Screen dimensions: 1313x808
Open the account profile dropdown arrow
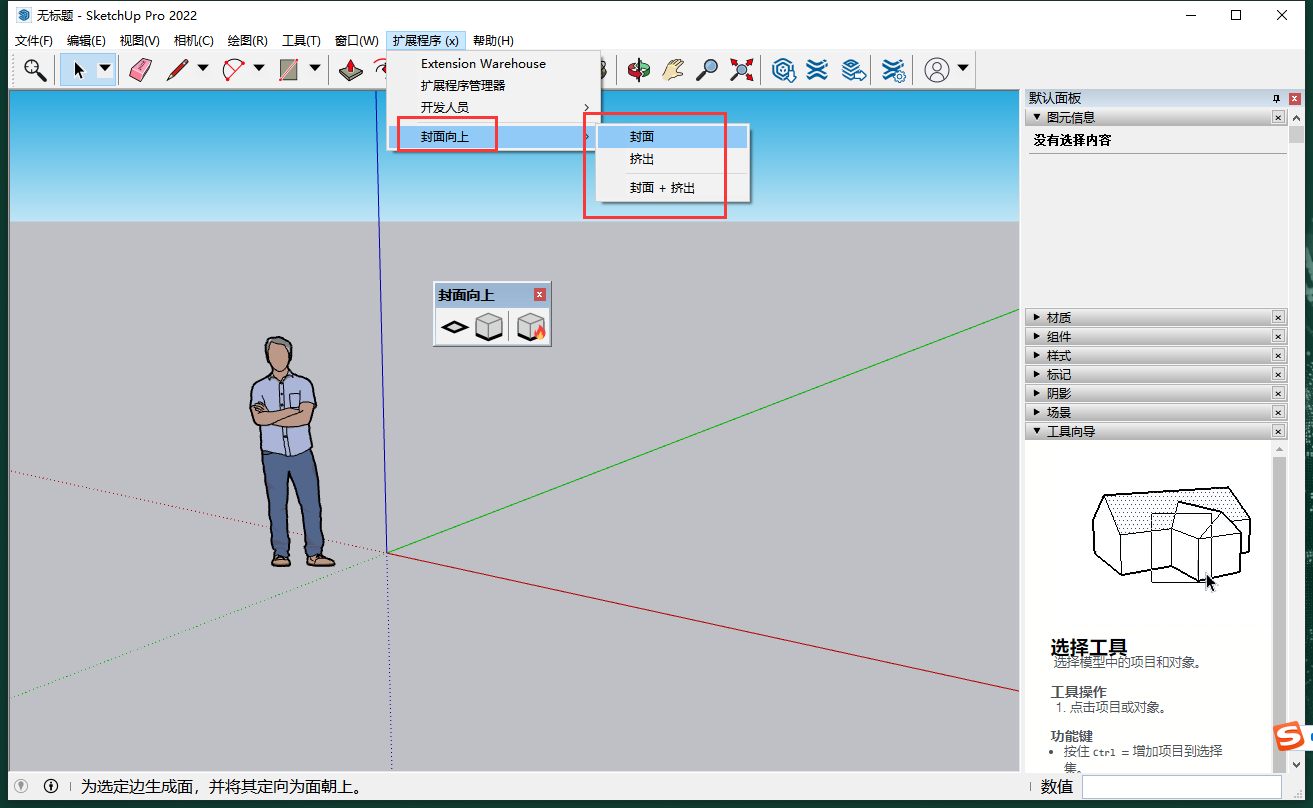(x=963, y=69)
